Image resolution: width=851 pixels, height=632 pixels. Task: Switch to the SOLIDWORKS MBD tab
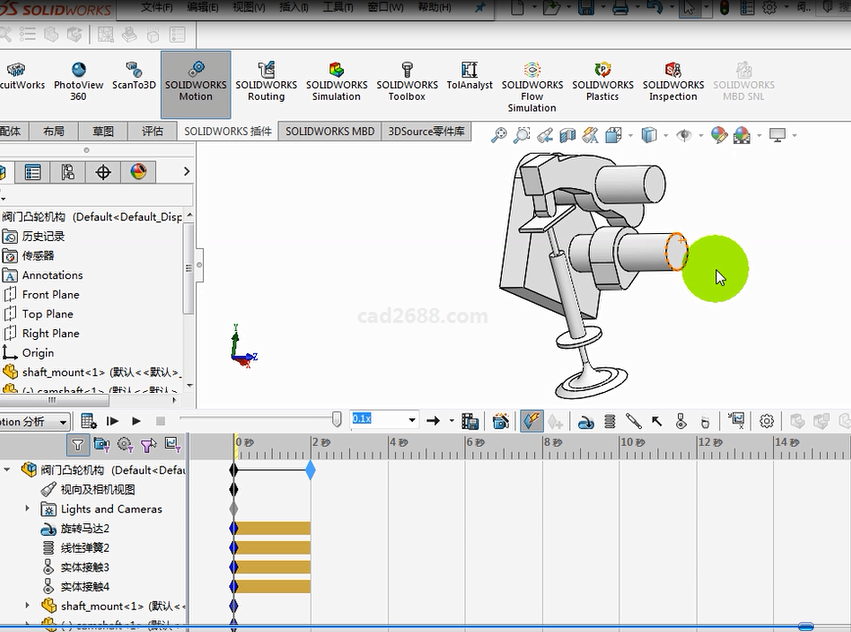pyautogui.click(x=330, y=131)
